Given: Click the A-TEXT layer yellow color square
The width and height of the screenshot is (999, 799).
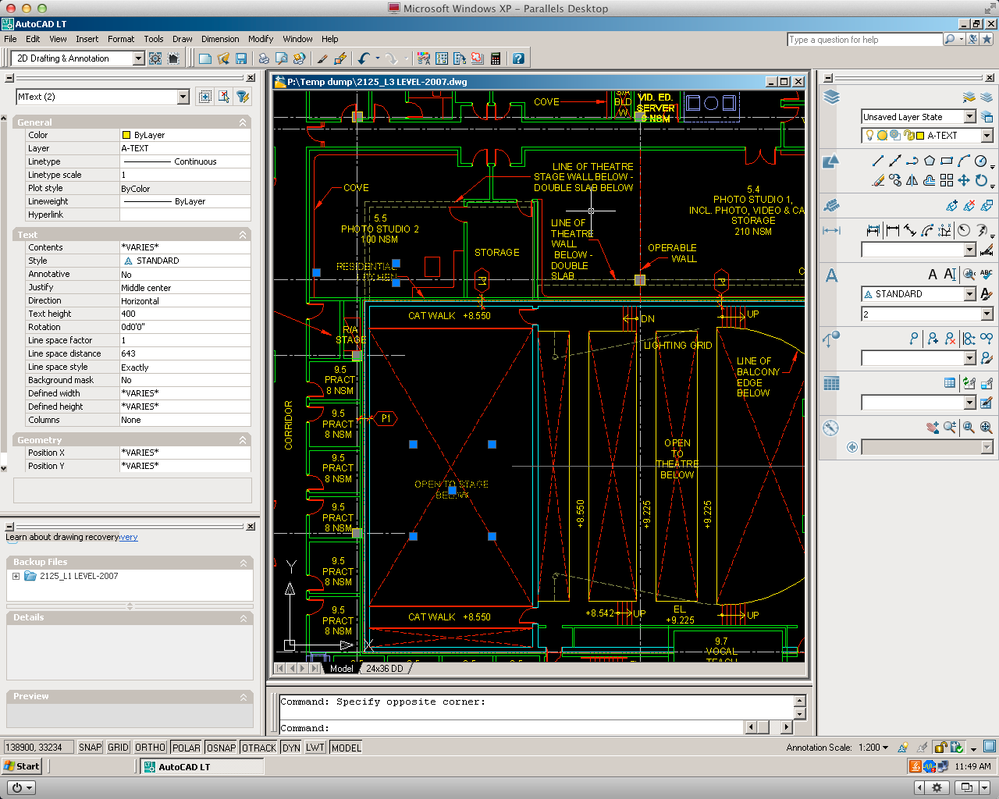Looking at the screenshot, I should (x=920, y=136).
